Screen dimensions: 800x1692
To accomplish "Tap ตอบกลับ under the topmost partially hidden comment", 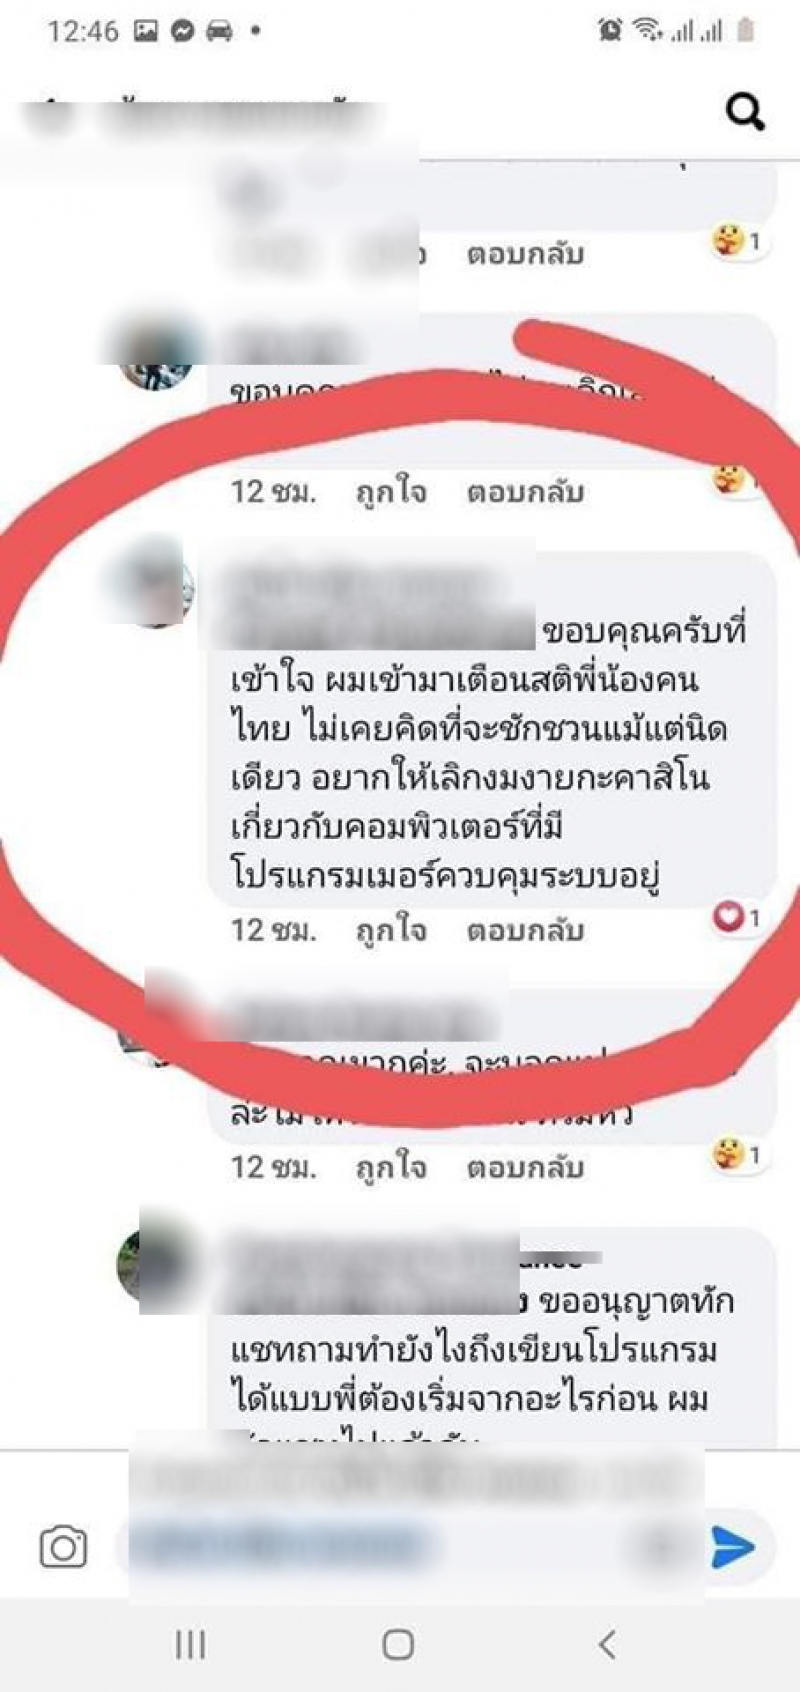I will coord(525,254).
